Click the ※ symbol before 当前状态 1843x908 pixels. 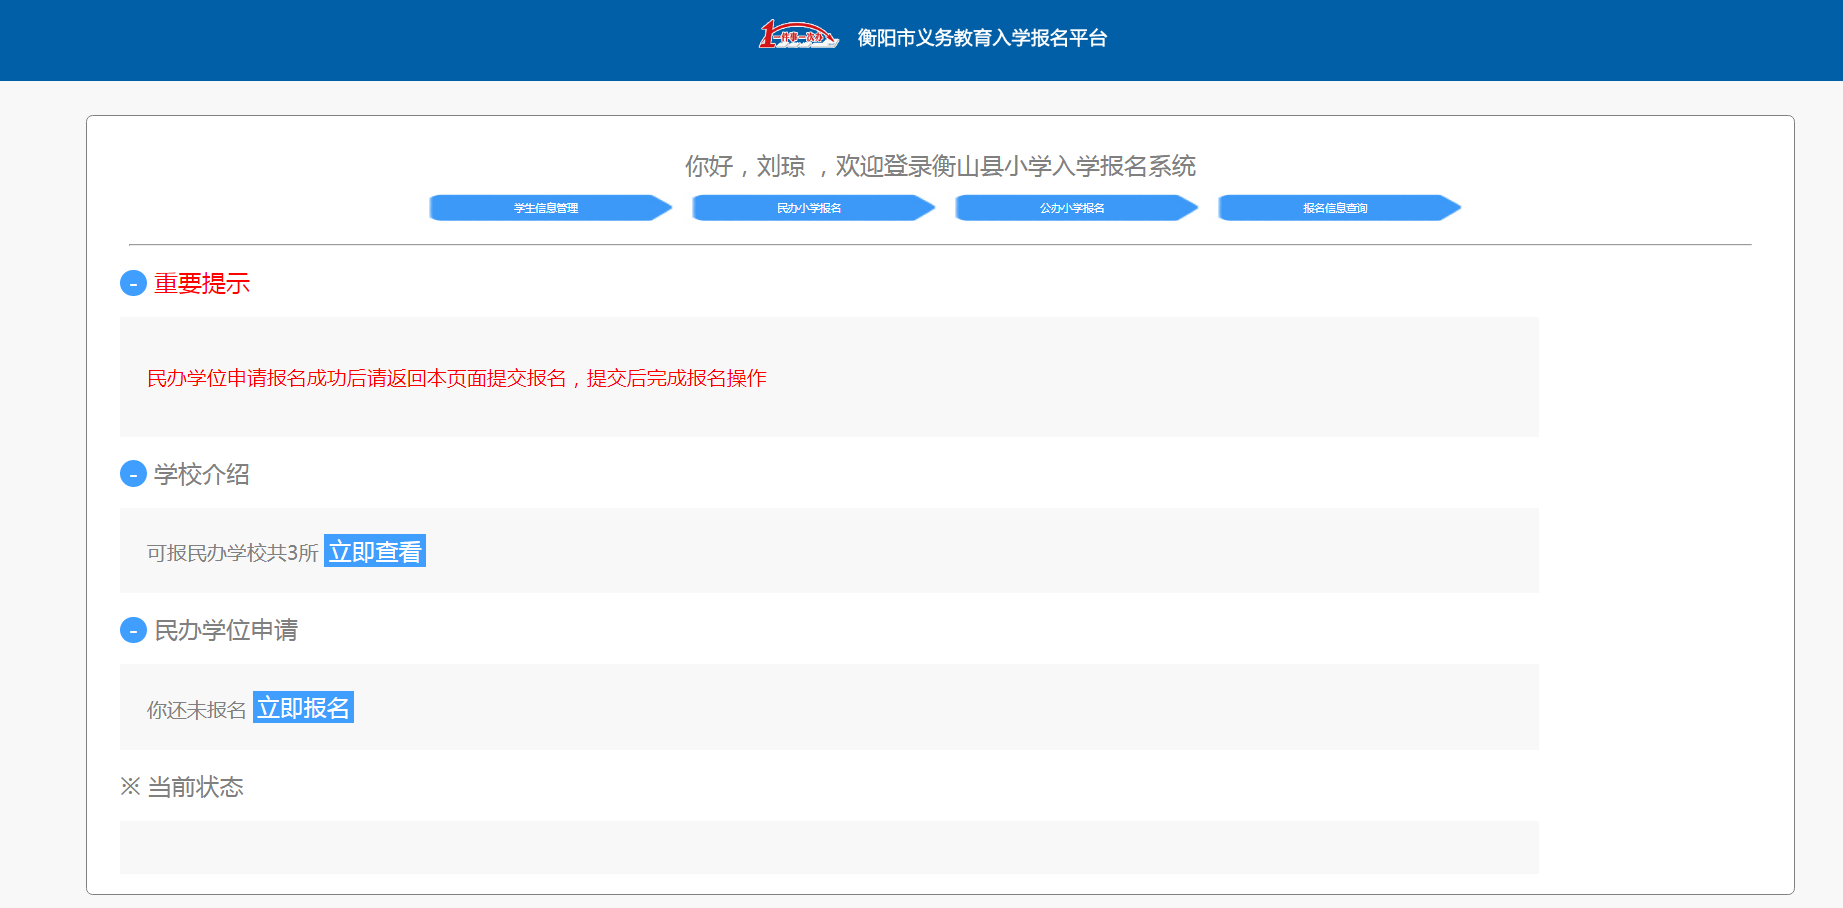[130, 787]
